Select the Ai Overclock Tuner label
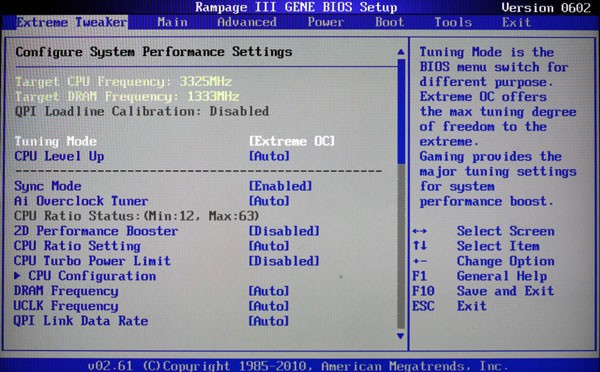 [81, 201]
